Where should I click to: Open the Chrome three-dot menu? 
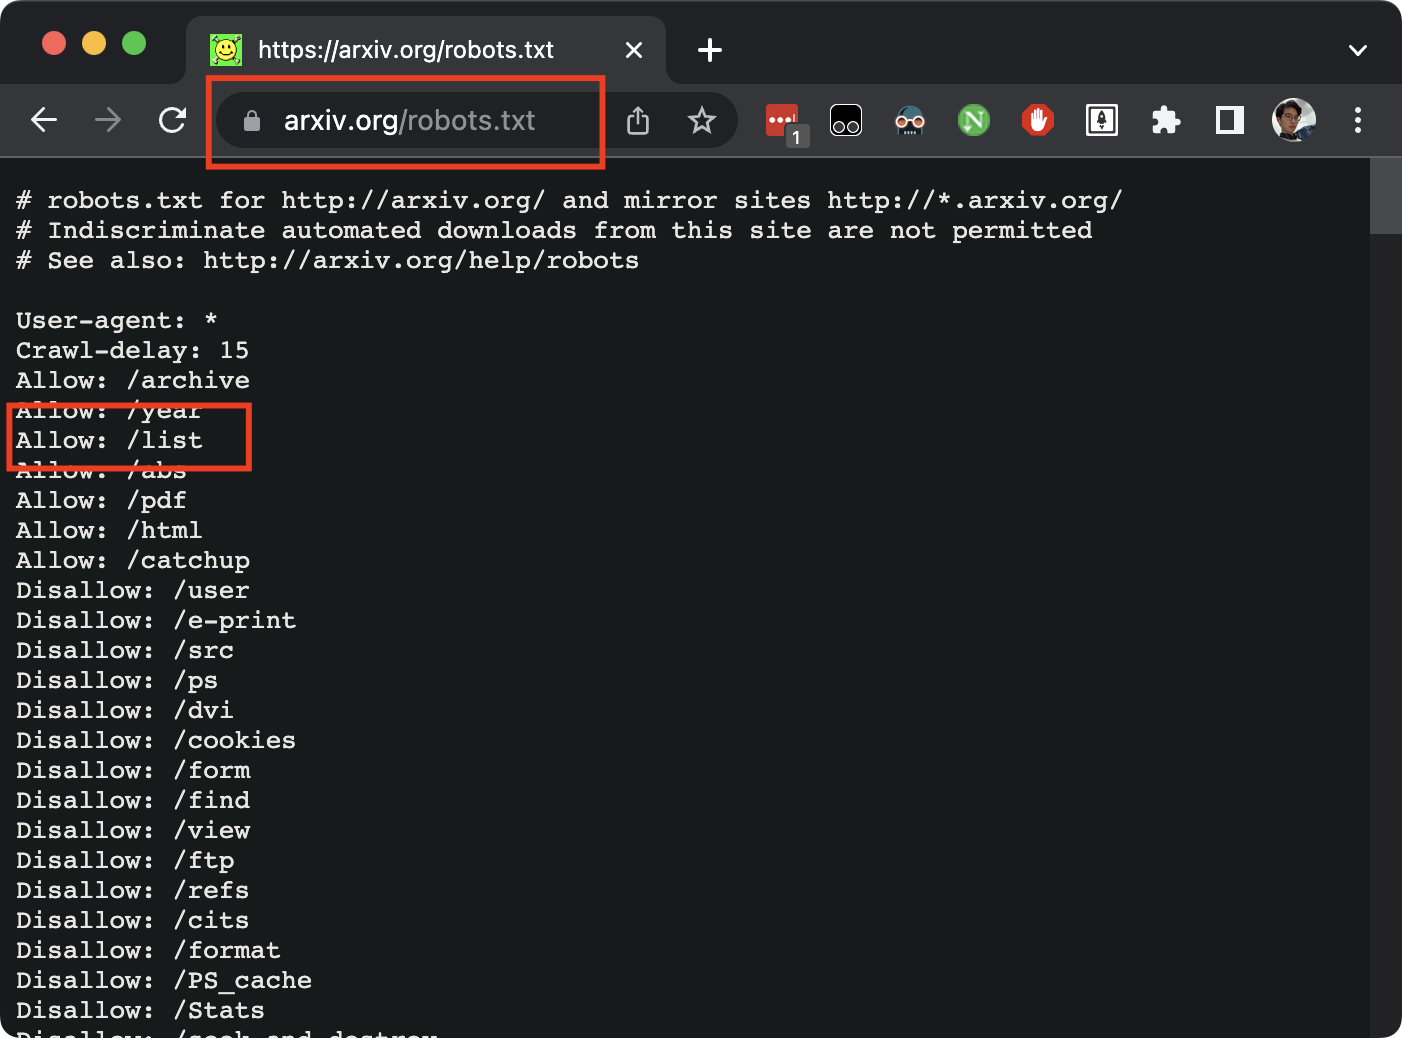(1358, 121)
